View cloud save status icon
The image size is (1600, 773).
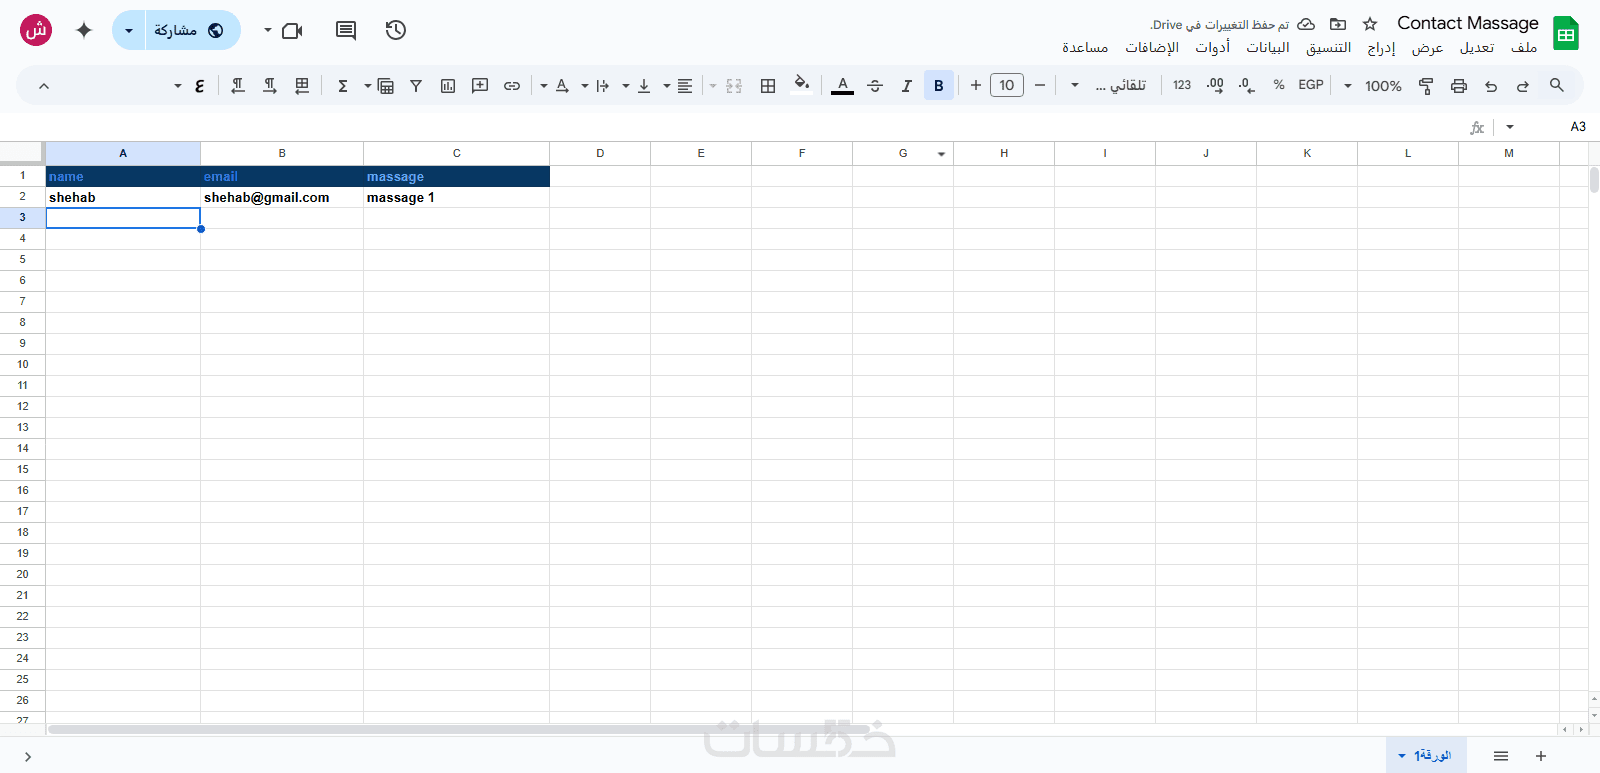tap(1306, 24)
